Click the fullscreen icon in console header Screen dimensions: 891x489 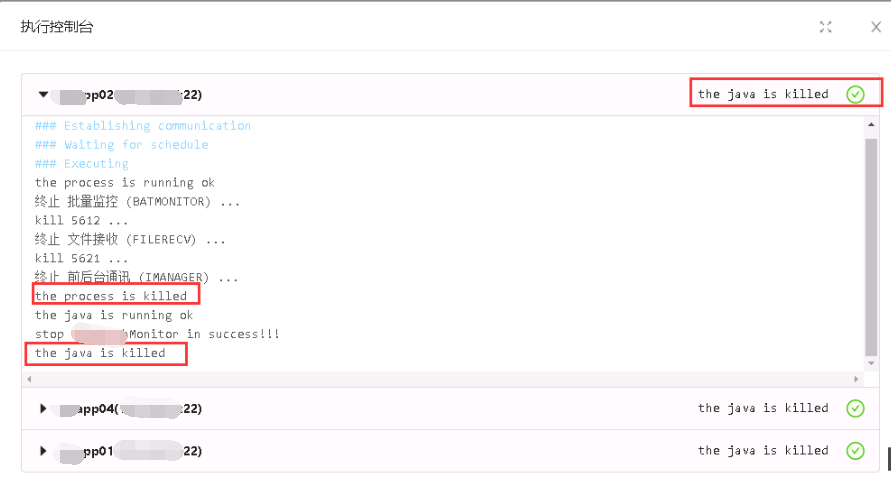coord(826,27)
